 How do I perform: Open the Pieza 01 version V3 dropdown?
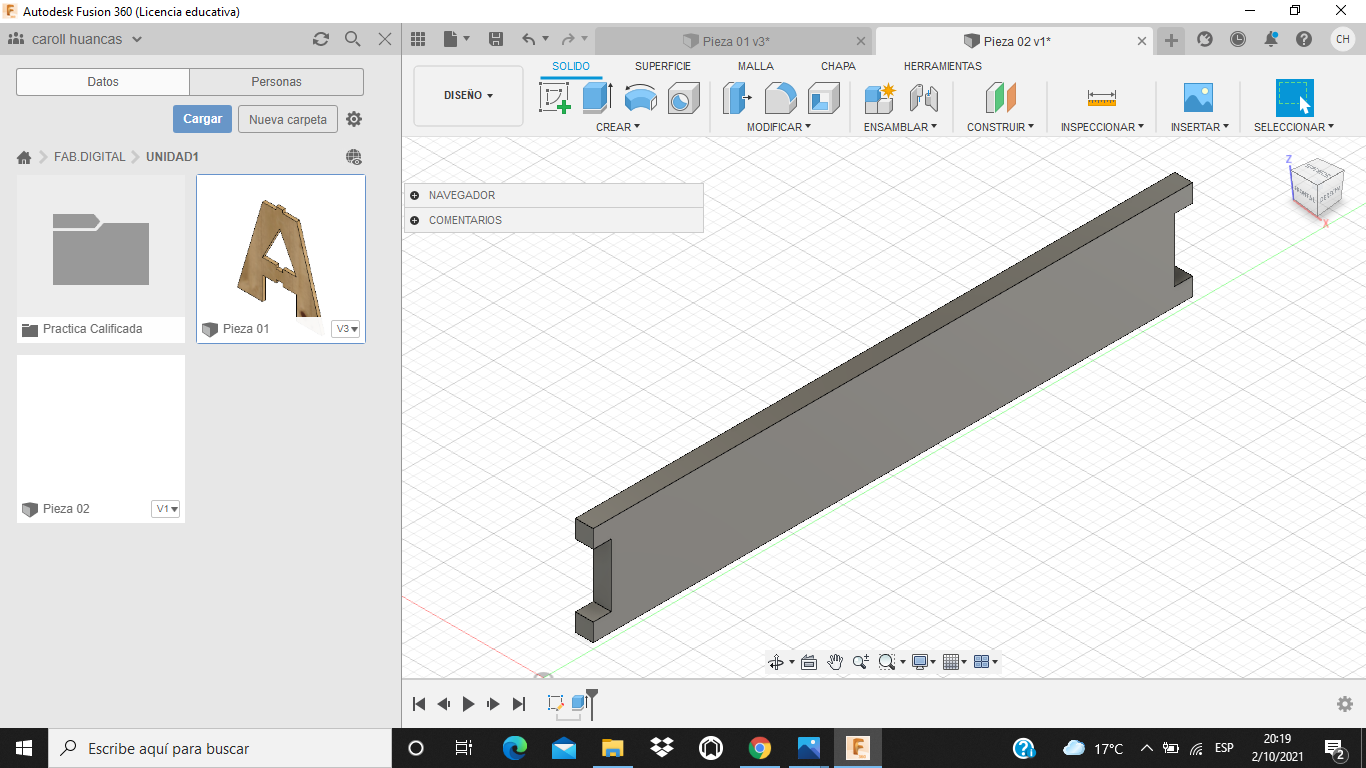click(x=346, y=329)
